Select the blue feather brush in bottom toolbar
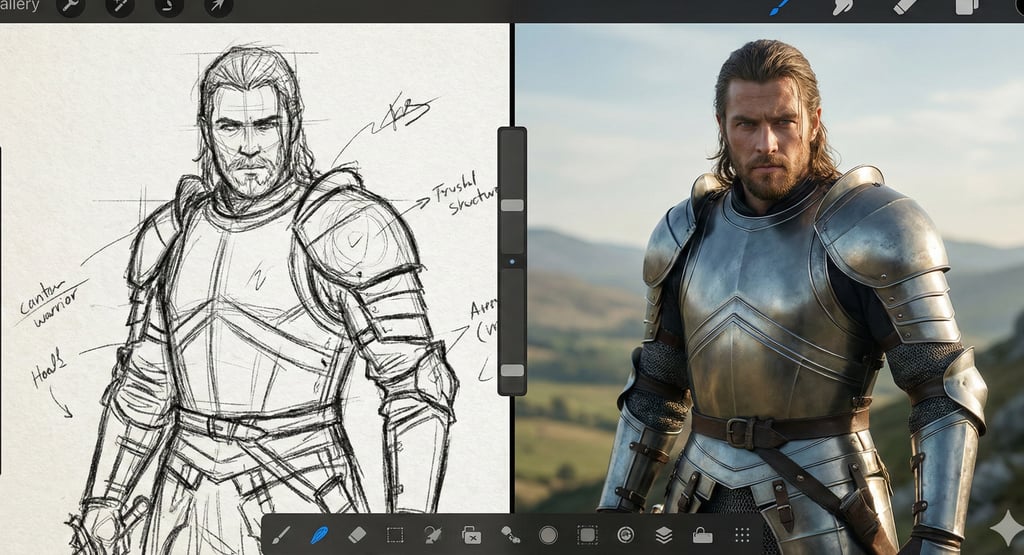 319,535
